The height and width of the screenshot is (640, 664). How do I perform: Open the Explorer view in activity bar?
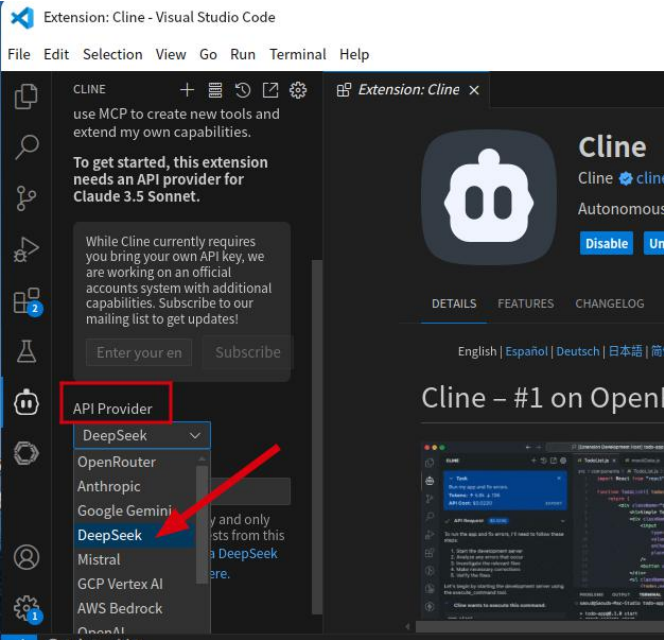click(x=26, y=96)
